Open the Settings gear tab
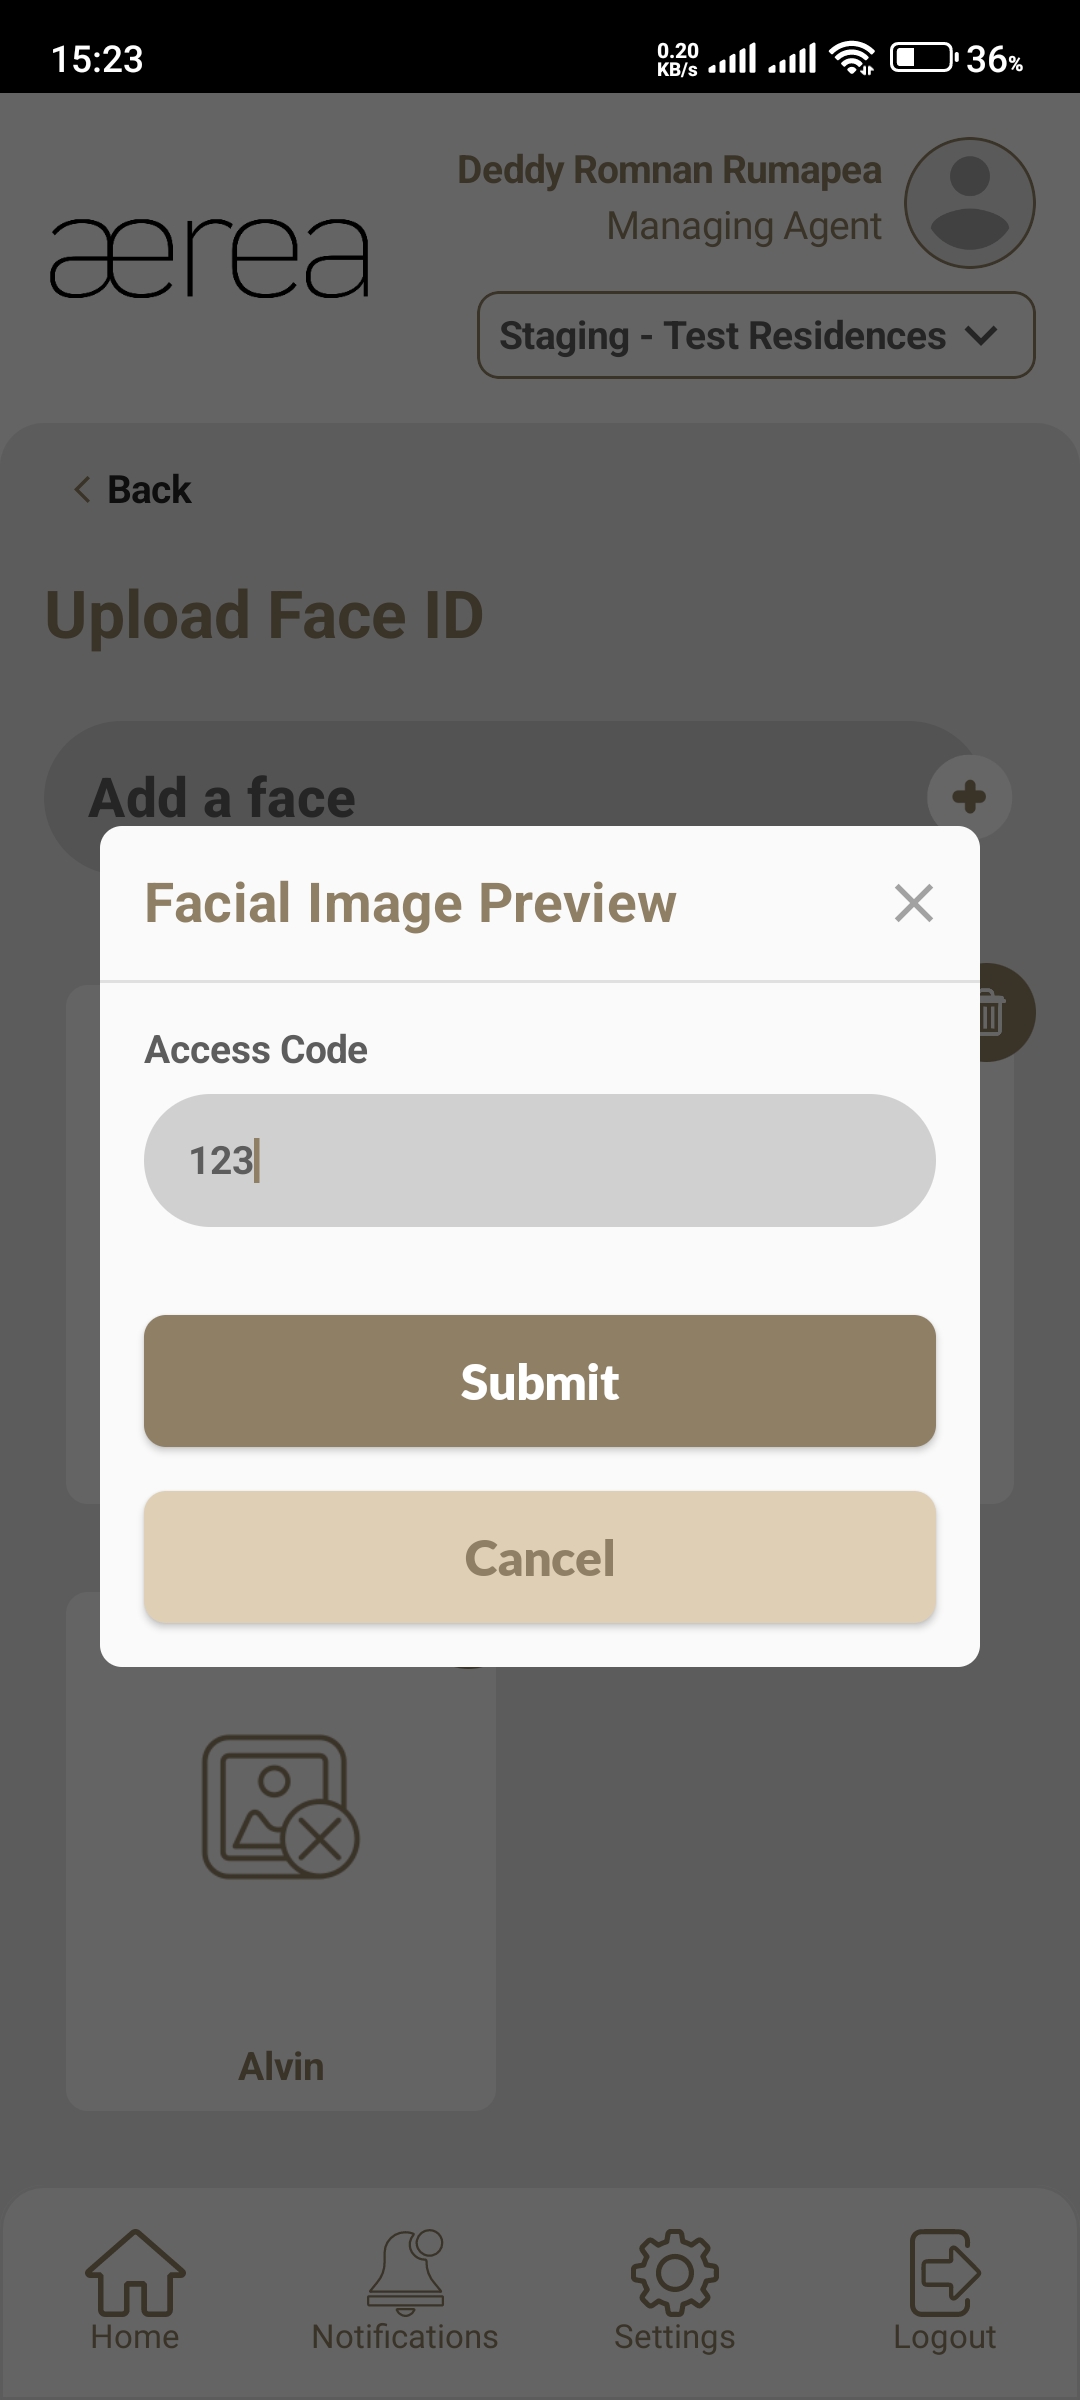 pyautogui.click(x=675, y=2290)
